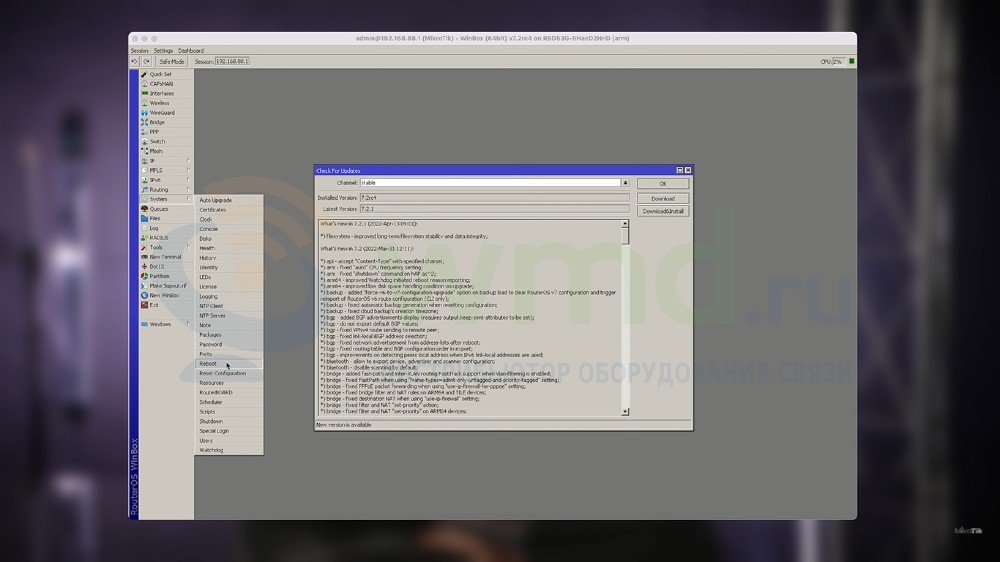Click the Download button

(663, 198)
